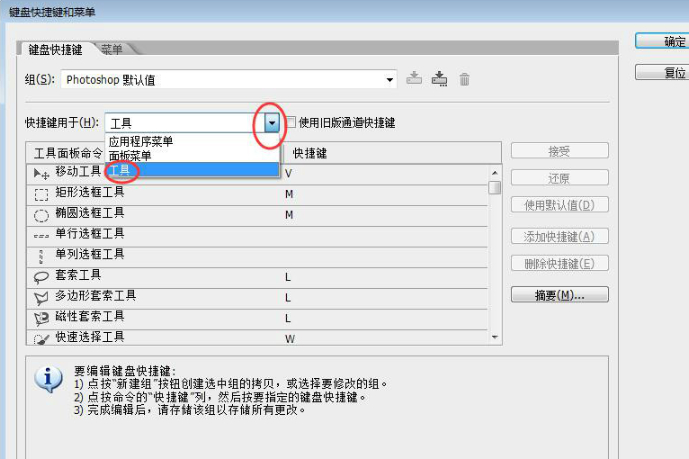Open the 组(S) Photoshop 默认值 dropdown
The width and height of the screenshot is (689, 459).
[x=228, y=80]
